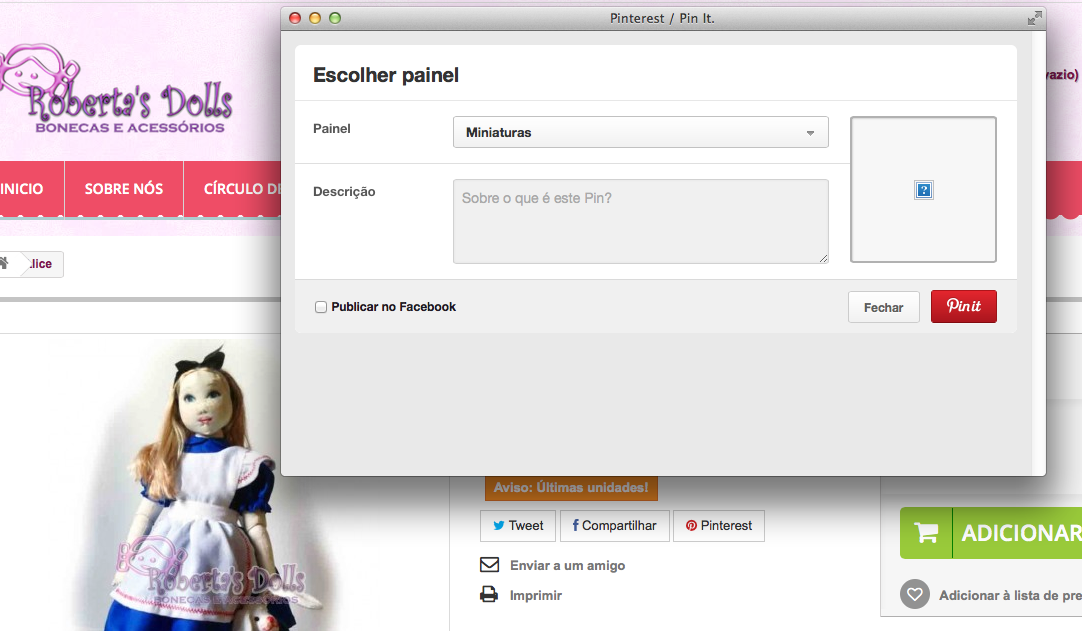Click the Descrição text area
1082x631 pixels.
point(640,222)
